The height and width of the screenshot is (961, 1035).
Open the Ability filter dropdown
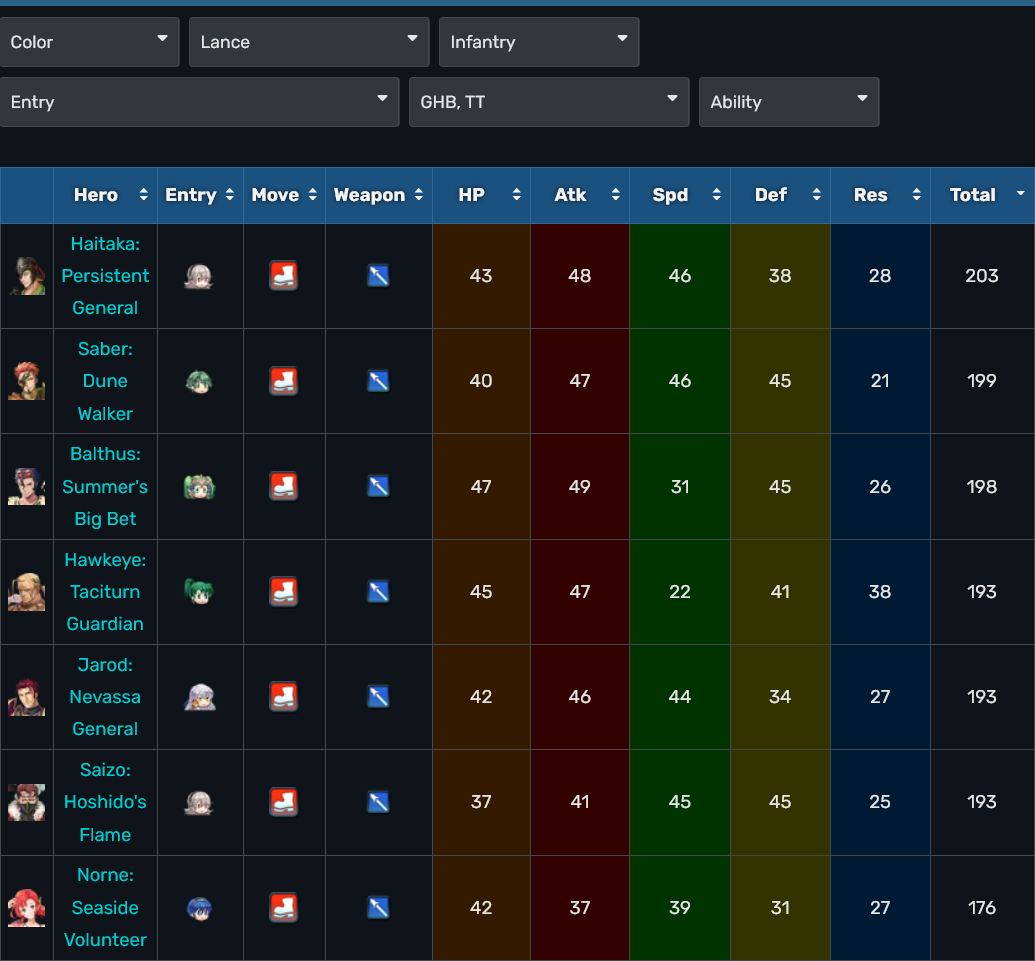coord(789,102)
